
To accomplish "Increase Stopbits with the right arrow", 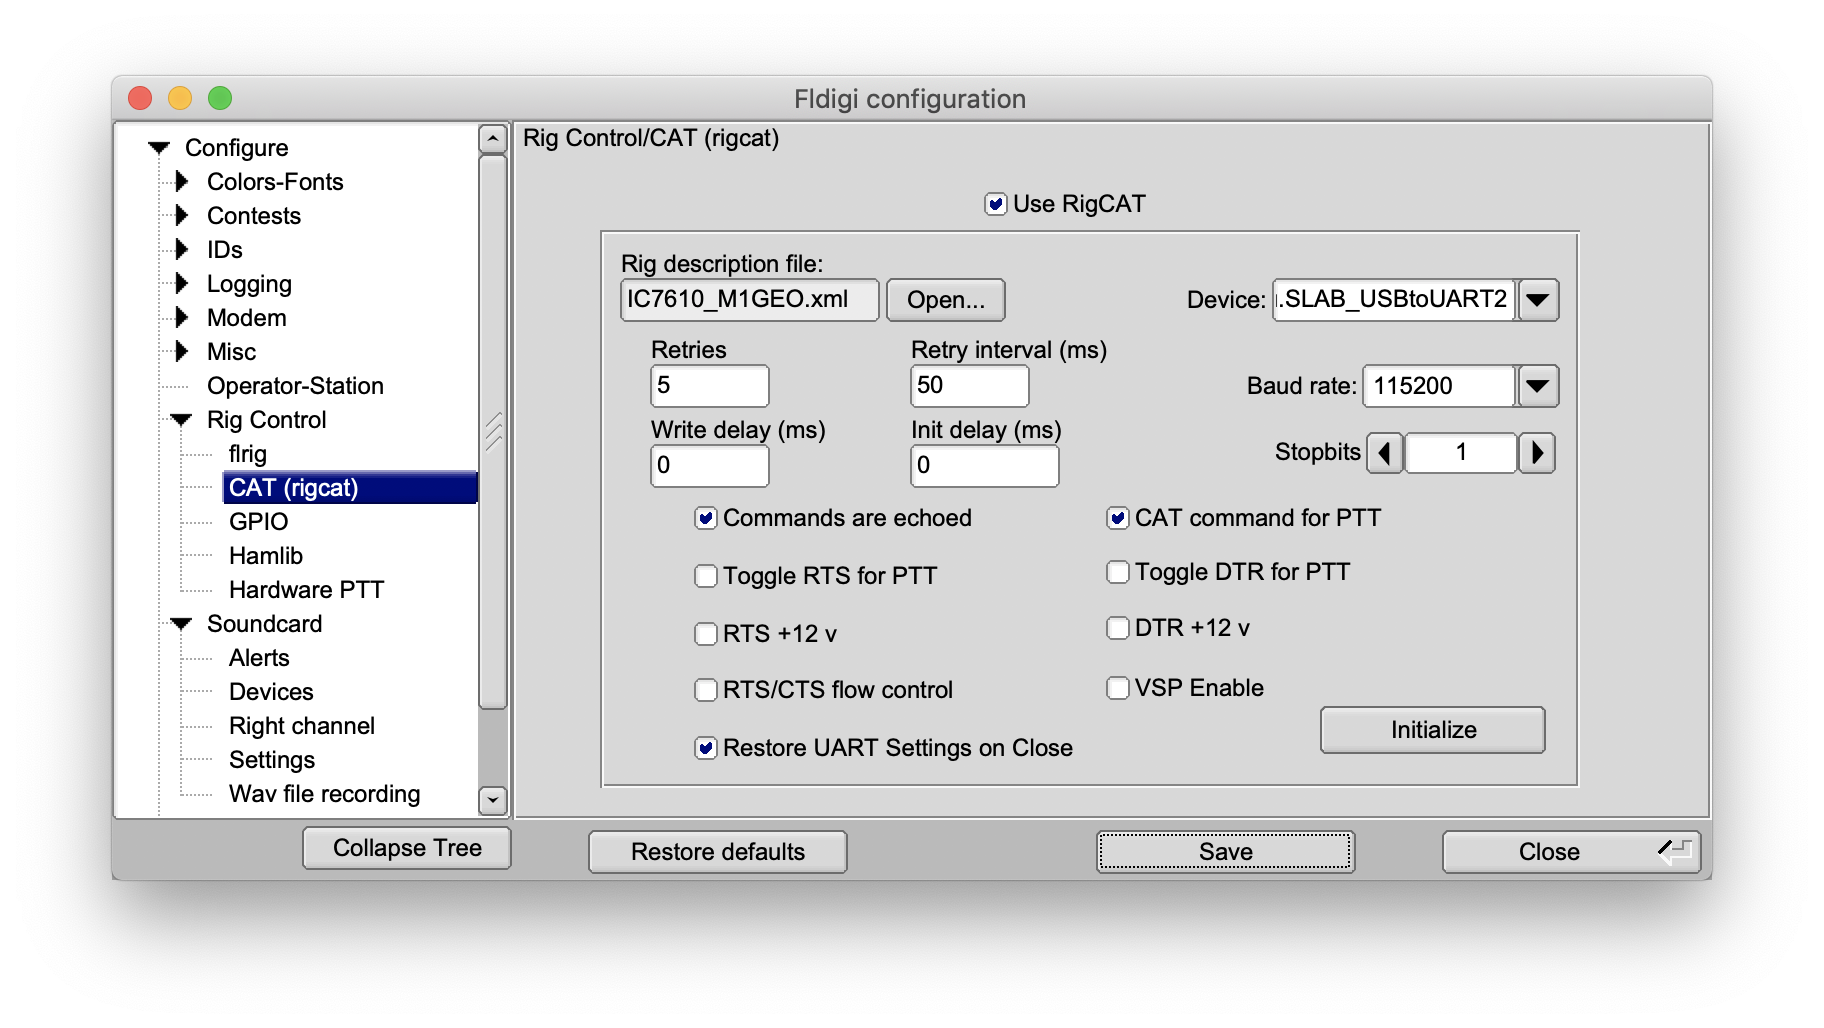I will tap(1537, 453).
